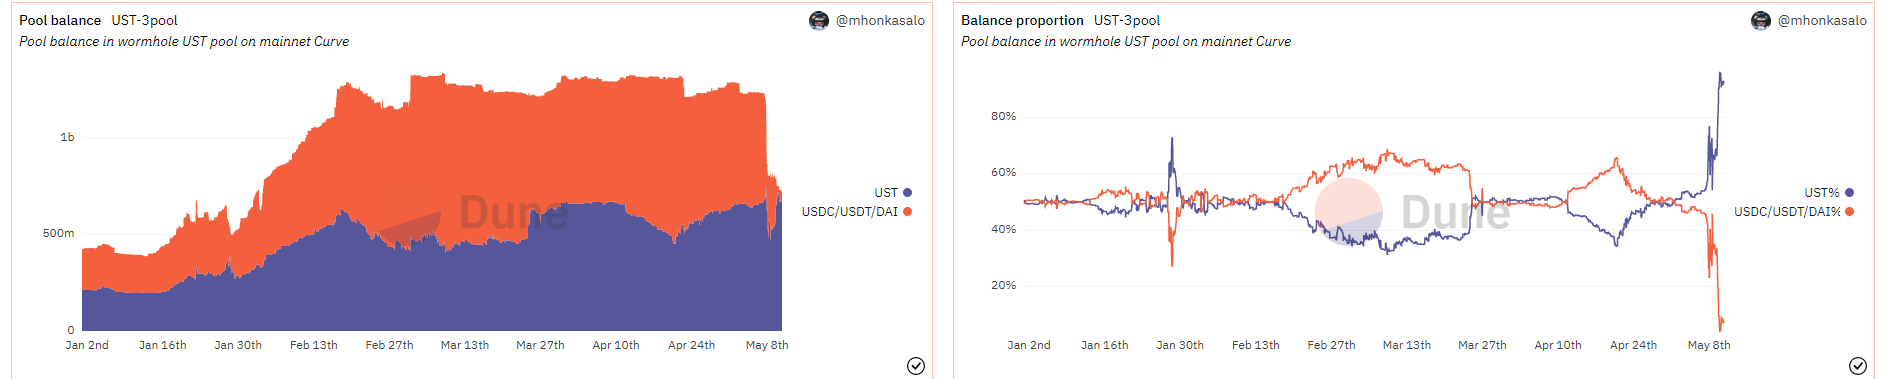Click the purple UST legend dot

[908, 193]
